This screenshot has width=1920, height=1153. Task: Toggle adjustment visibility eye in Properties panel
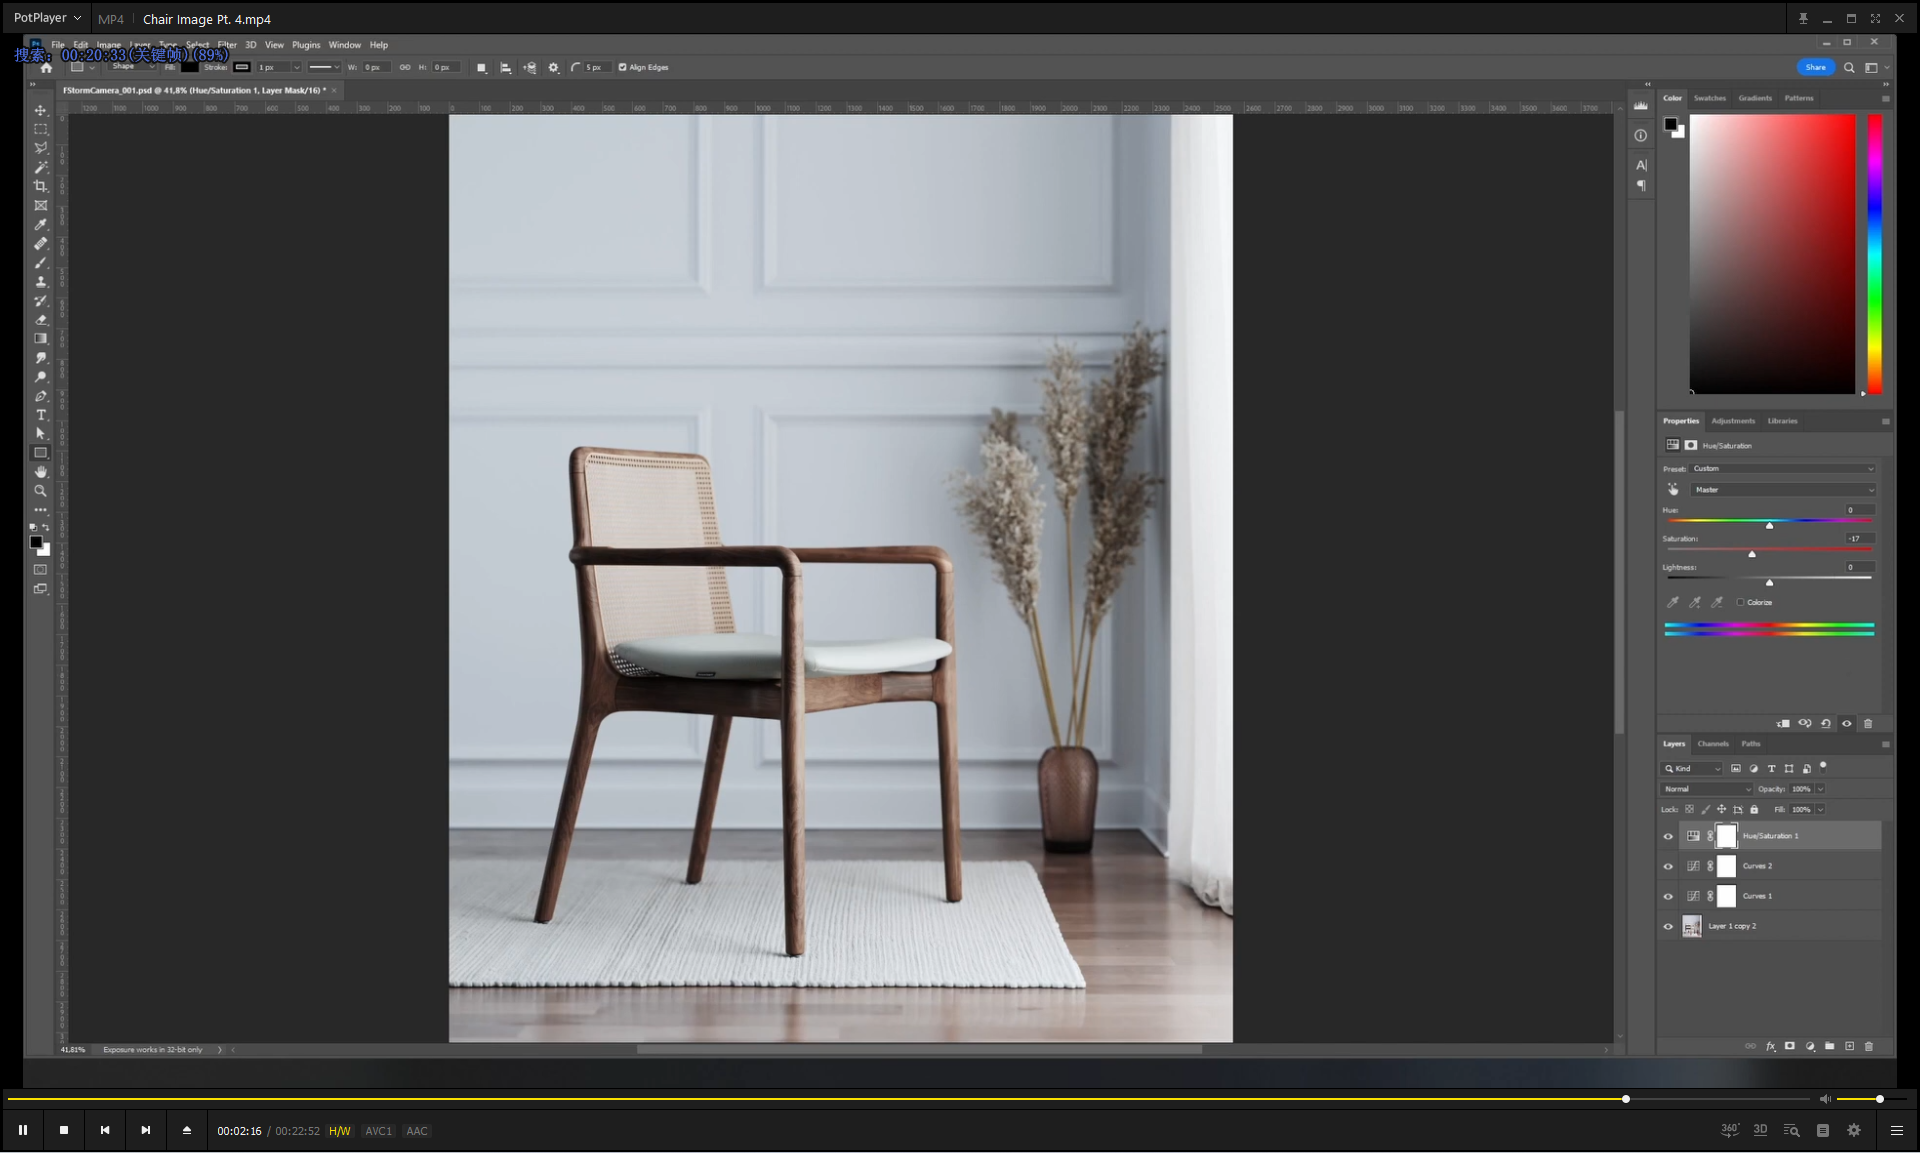[x=1847, y=724]
